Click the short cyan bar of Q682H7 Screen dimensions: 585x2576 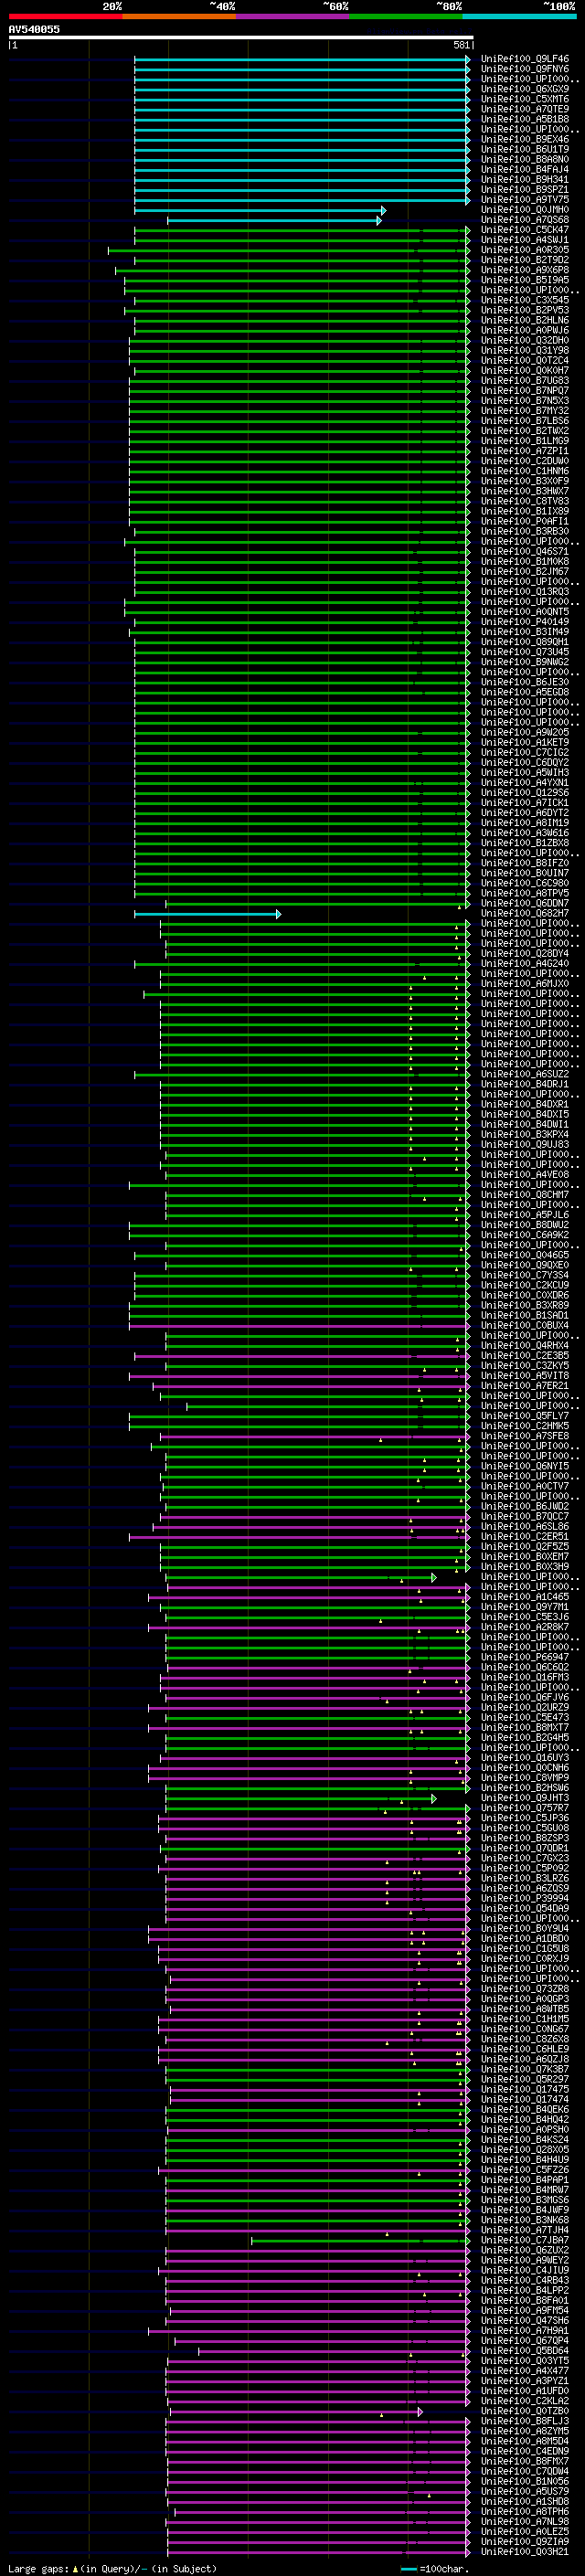(208, 914)
